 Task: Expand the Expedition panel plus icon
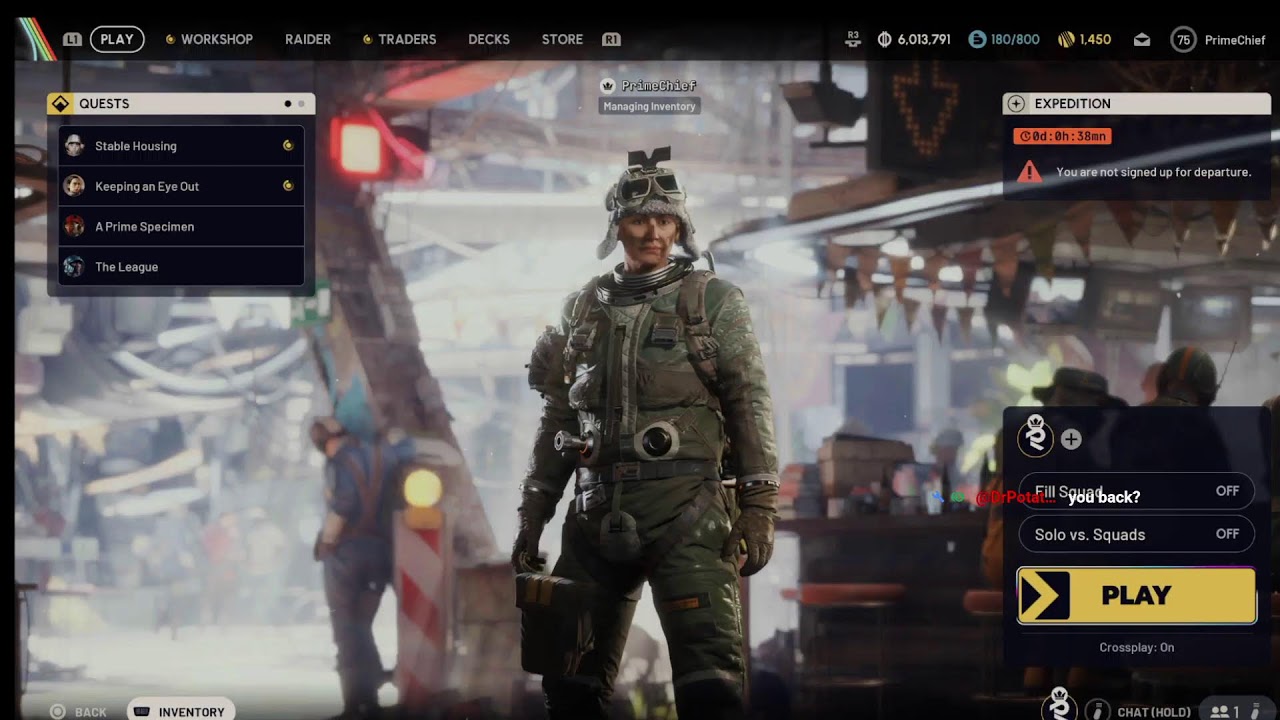tap(1016, 104)
